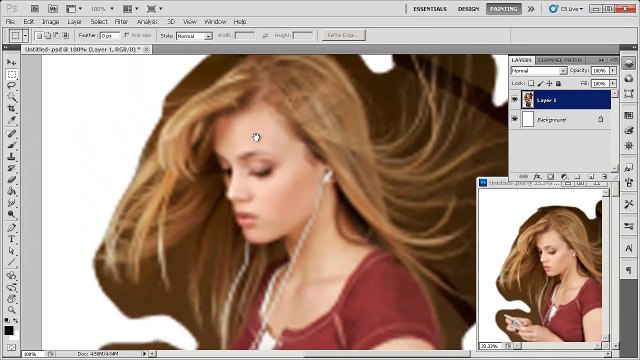This screenshot has width=640, height=360.
Task: Enable Anti-alias checkbox
Action: 127,35
